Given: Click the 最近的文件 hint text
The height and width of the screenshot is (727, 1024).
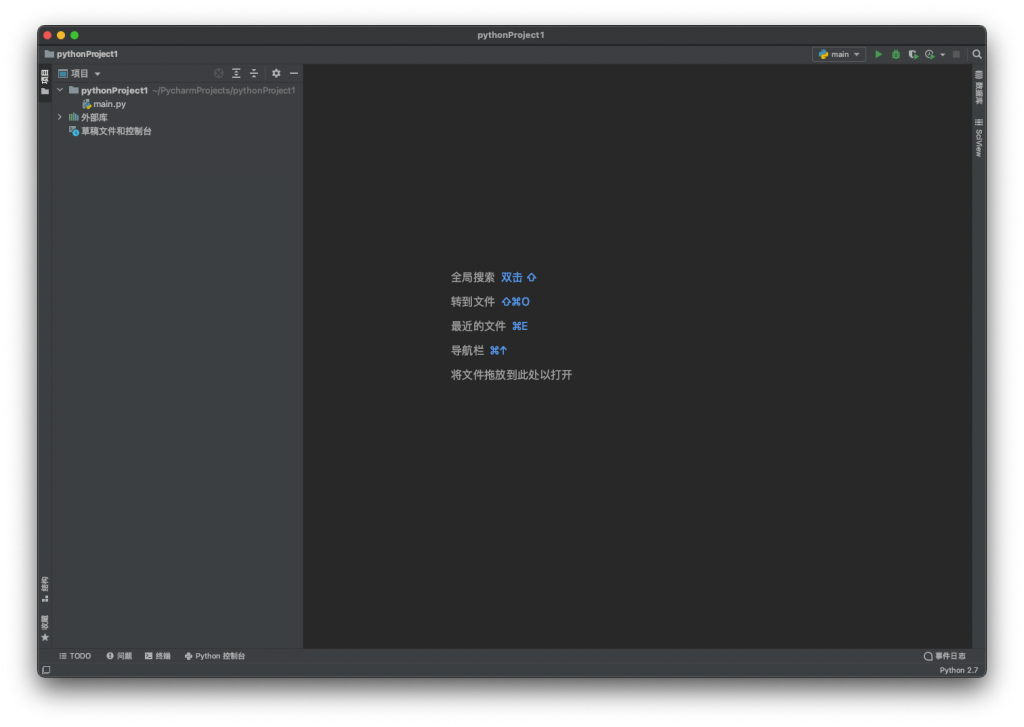Looking at the screenshot, I should tap(478, 326).
